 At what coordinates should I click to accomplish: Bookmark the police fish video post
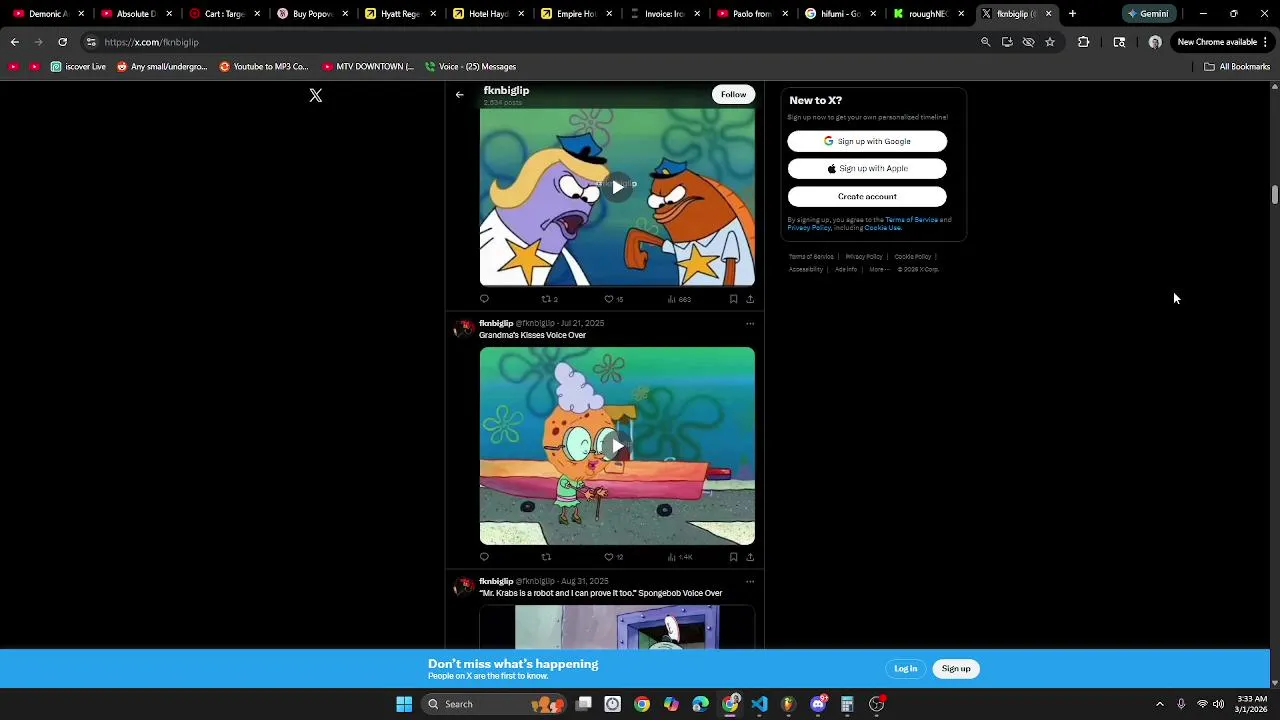733,299
